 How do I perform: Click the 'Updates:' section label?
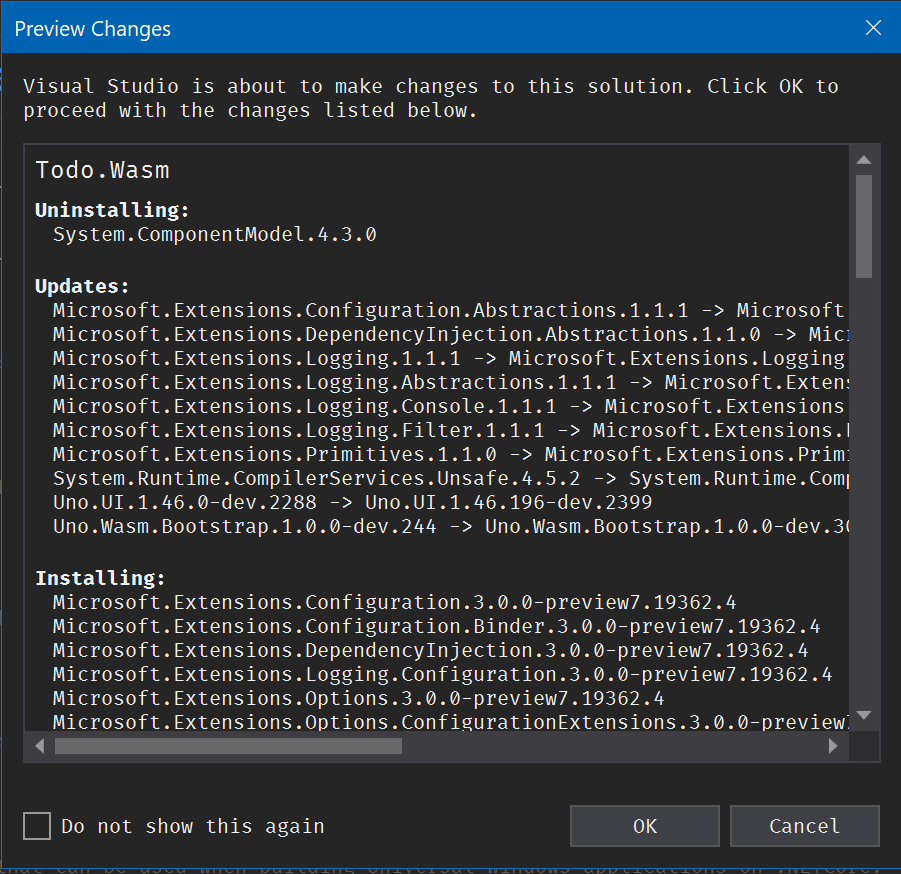tap(82, 286)
